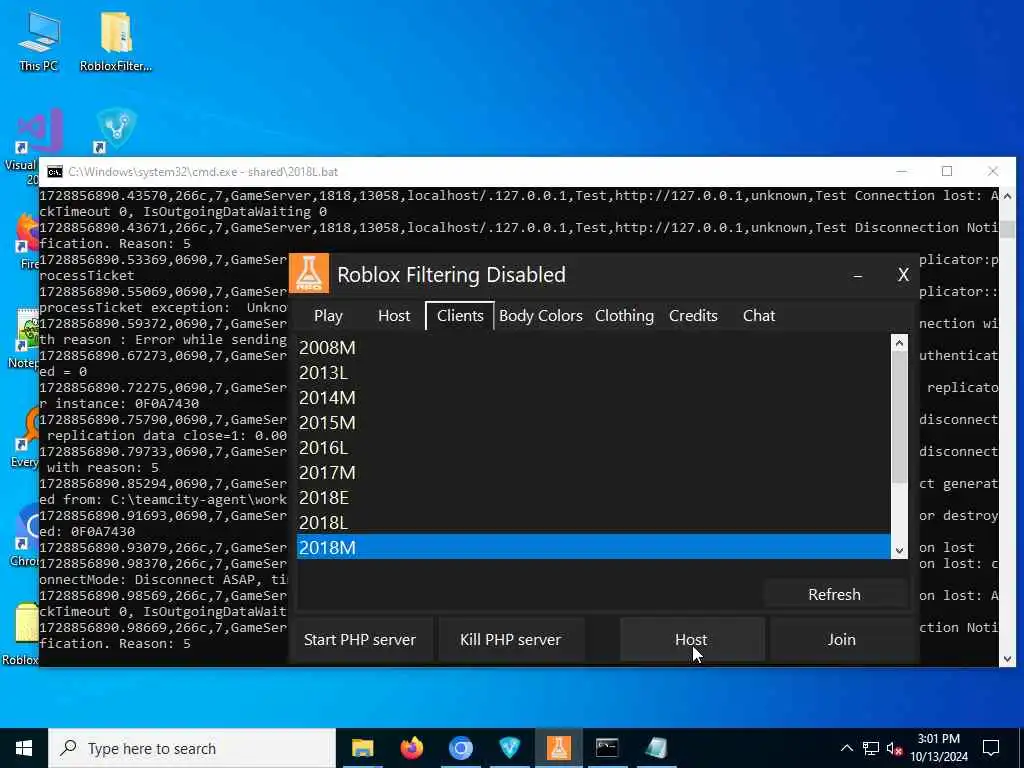Open the RobloxFilter folder on desktop

click(x=116, y=42)
